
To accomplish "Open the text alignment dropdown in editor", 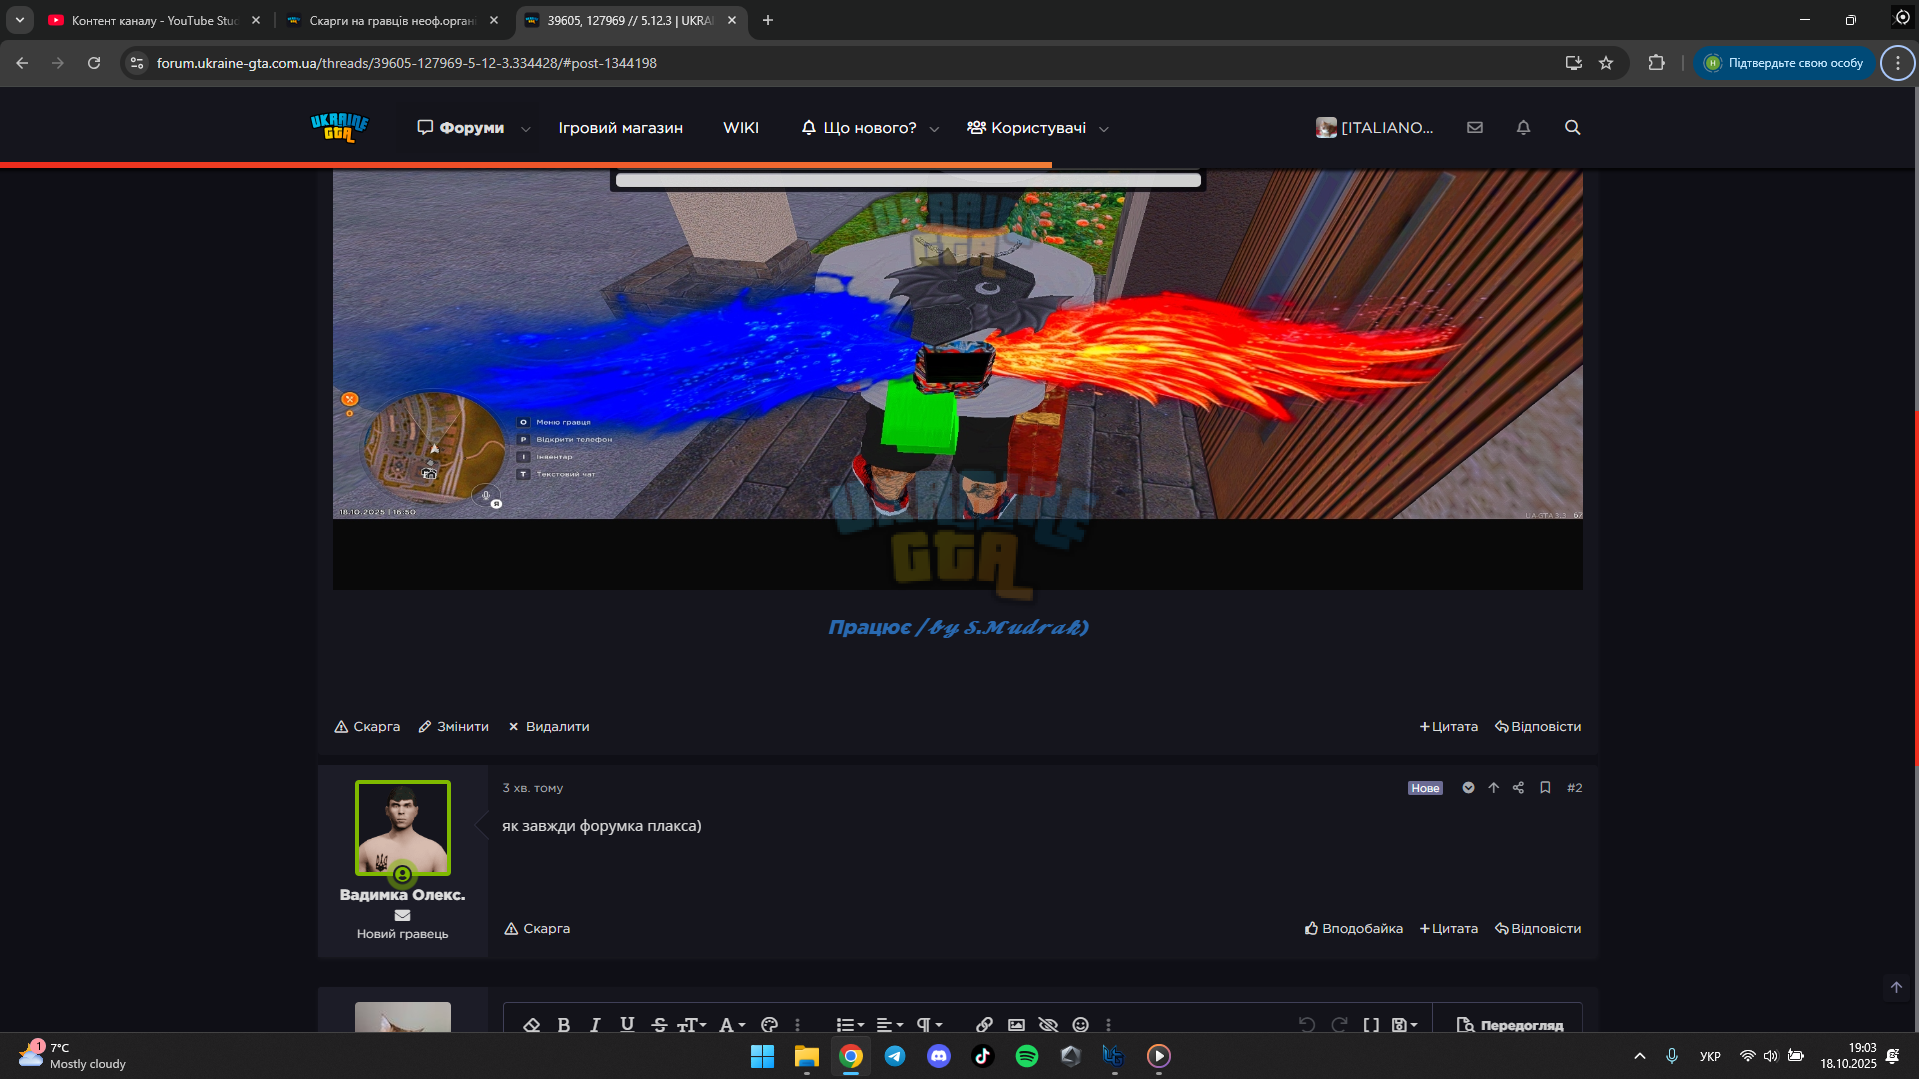I will pos(890,1025).
